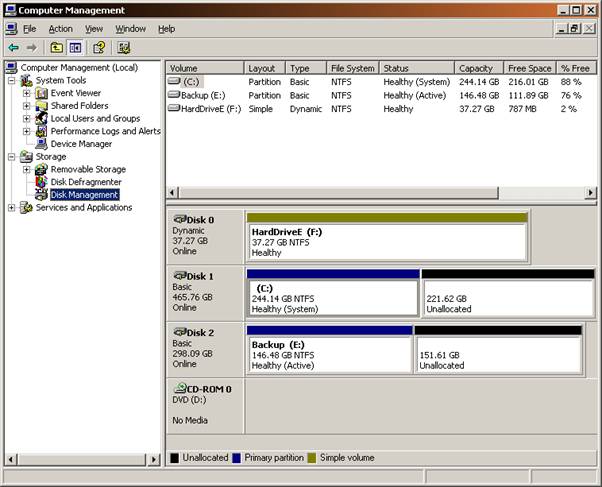The height and width of the screenshot is (487, 602).
Task: Click the Disk 0 drive icon
Action: click(179, 219)
